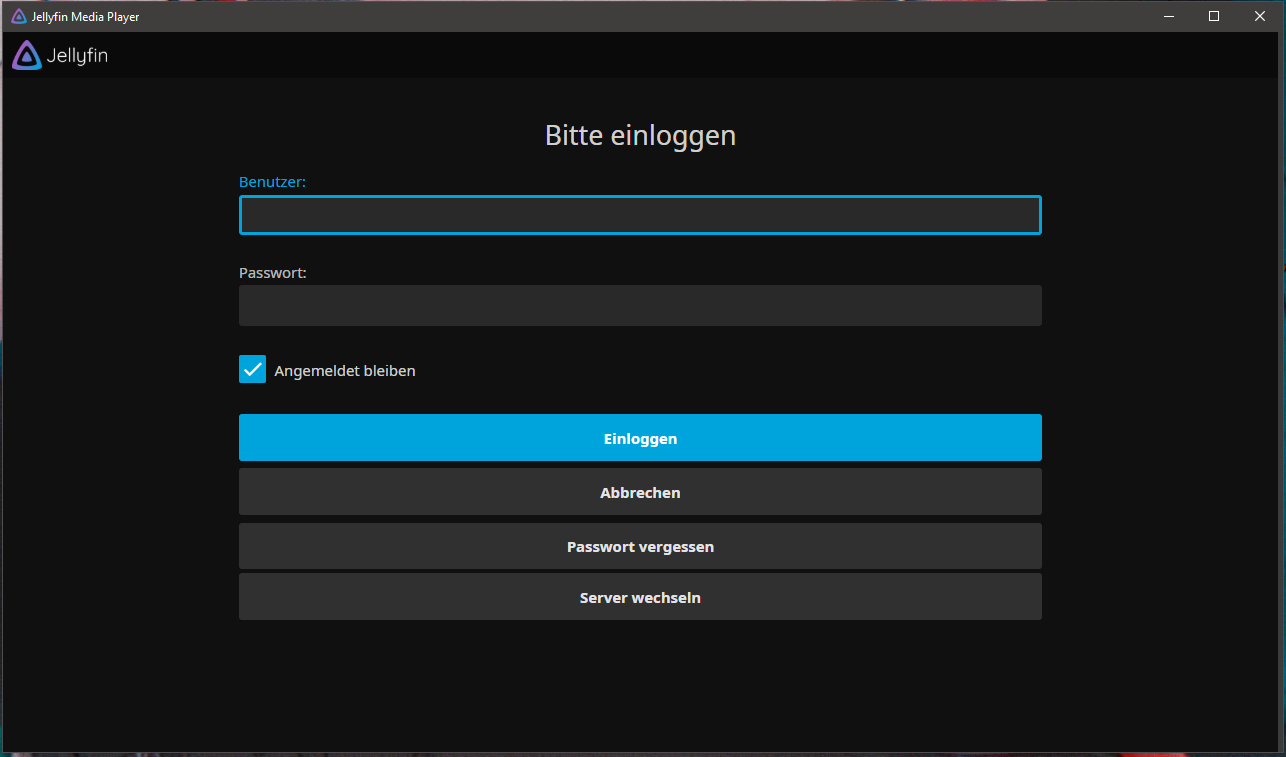Viewport: 1286px width, 757px height.
Task: Cancel login with the Abbrechen button
Action: click(x=640, y=492)
